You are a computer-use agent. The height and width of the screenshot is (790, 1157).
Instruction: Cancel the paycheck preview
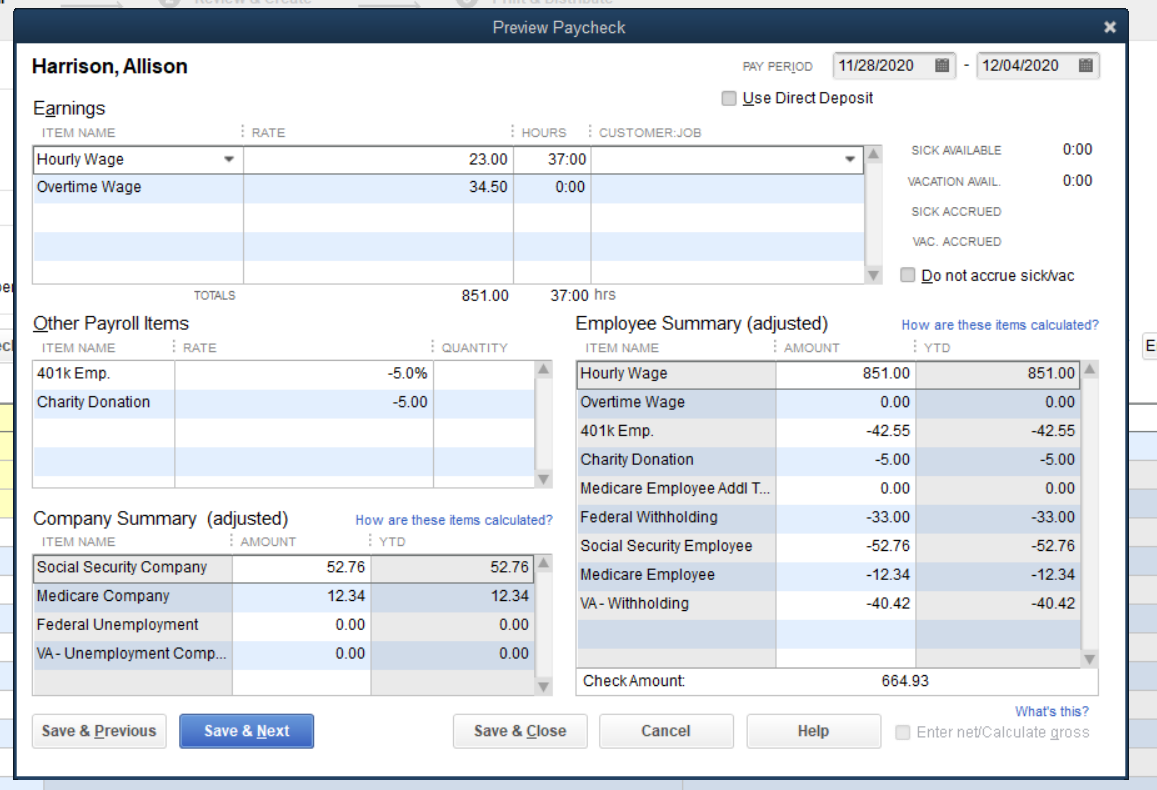(666, 731)
